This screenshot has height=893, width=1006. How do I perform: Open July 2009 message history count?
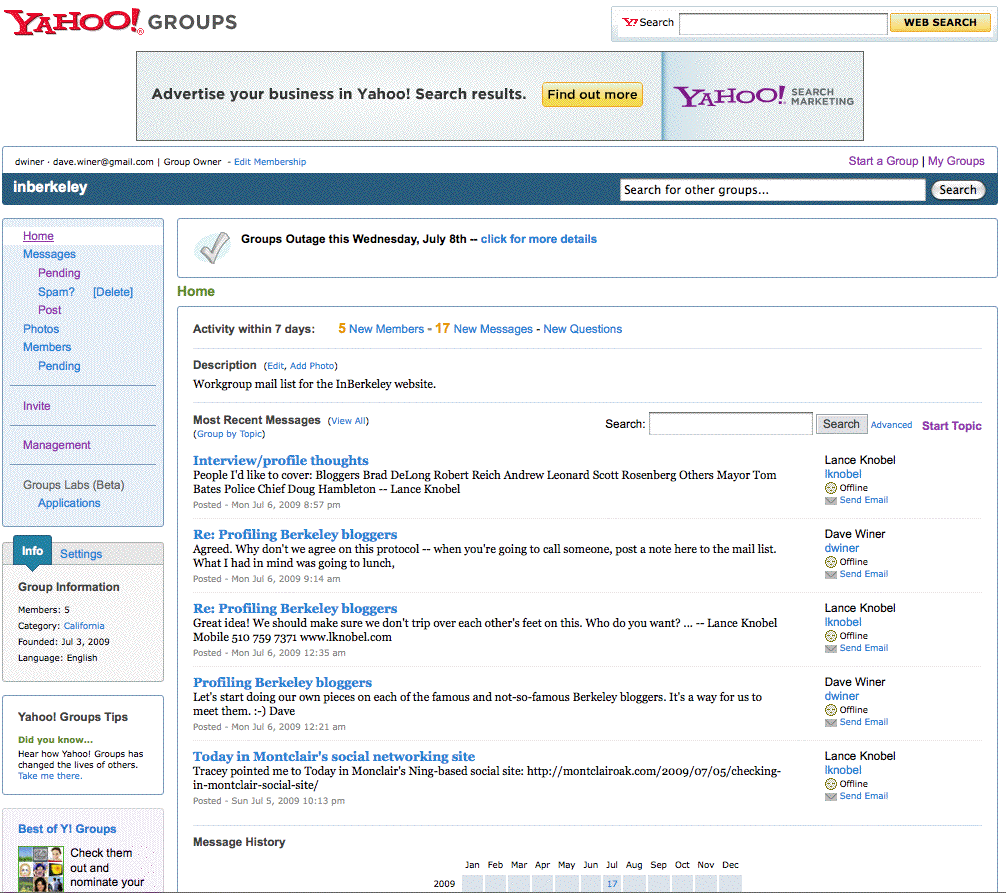tap(611, 883)
